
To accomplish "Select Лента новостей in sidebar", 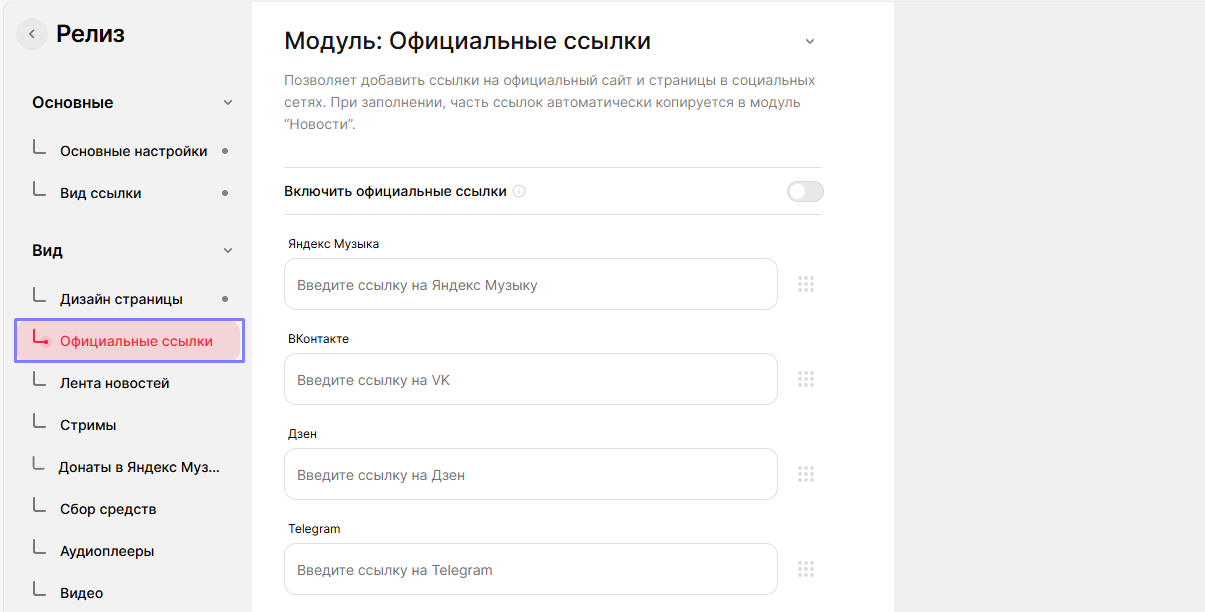I will click(114, 383).
